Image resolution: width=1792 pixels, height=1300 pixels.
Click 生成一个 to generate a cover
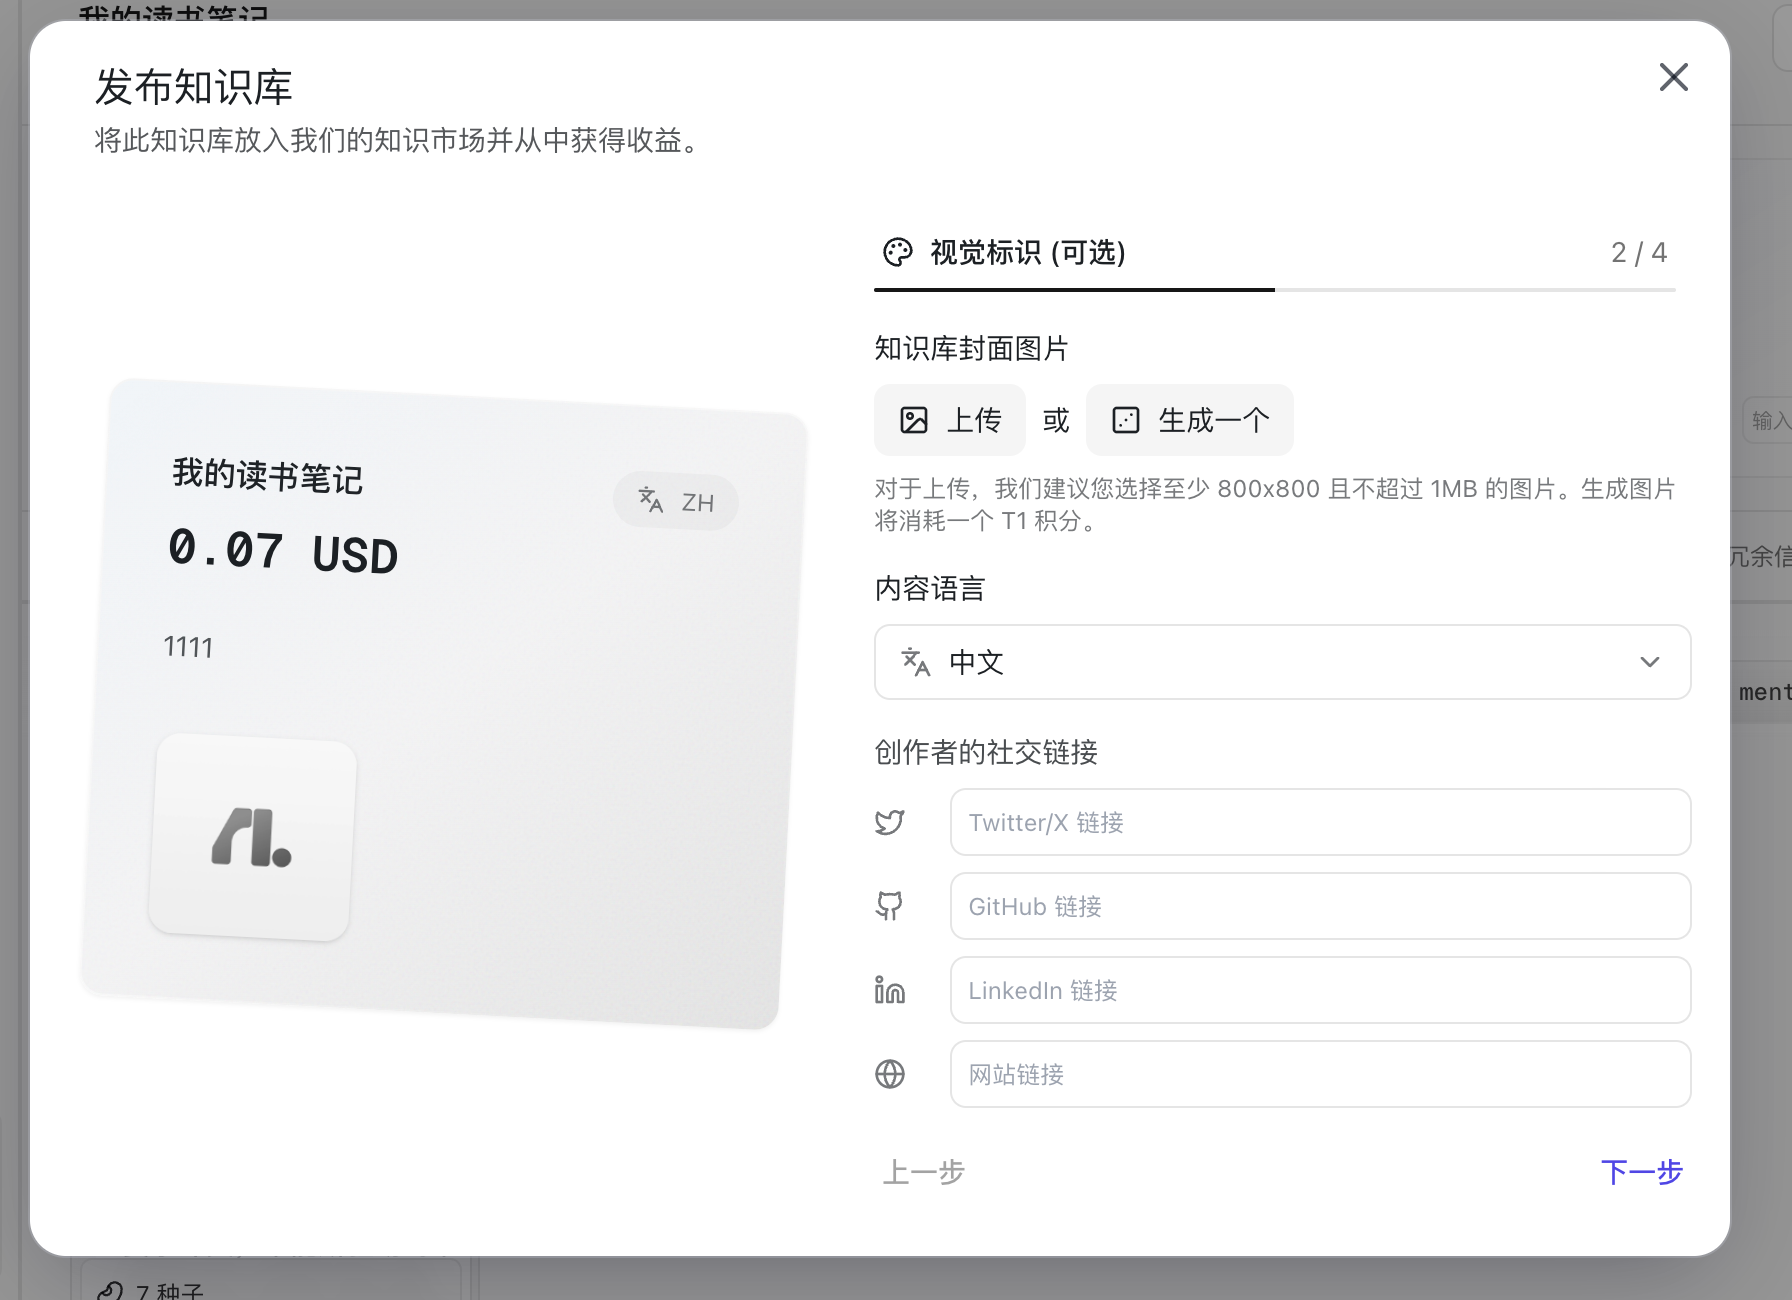coord(1190,420)
